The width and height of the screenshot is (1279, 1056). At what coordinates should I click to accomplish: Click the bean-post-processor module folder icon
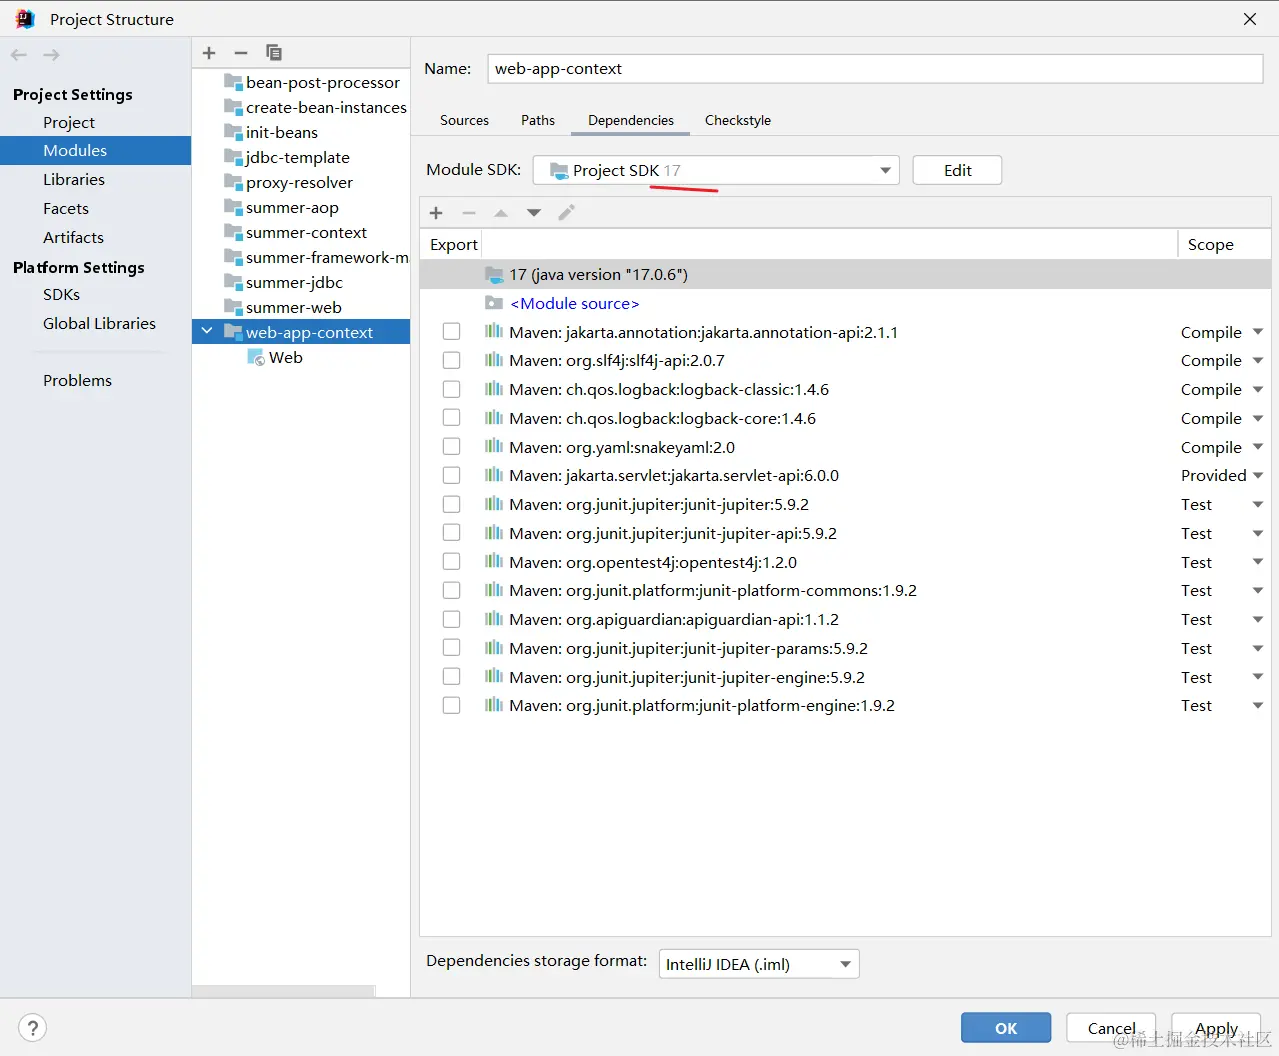tap(233, 82)
